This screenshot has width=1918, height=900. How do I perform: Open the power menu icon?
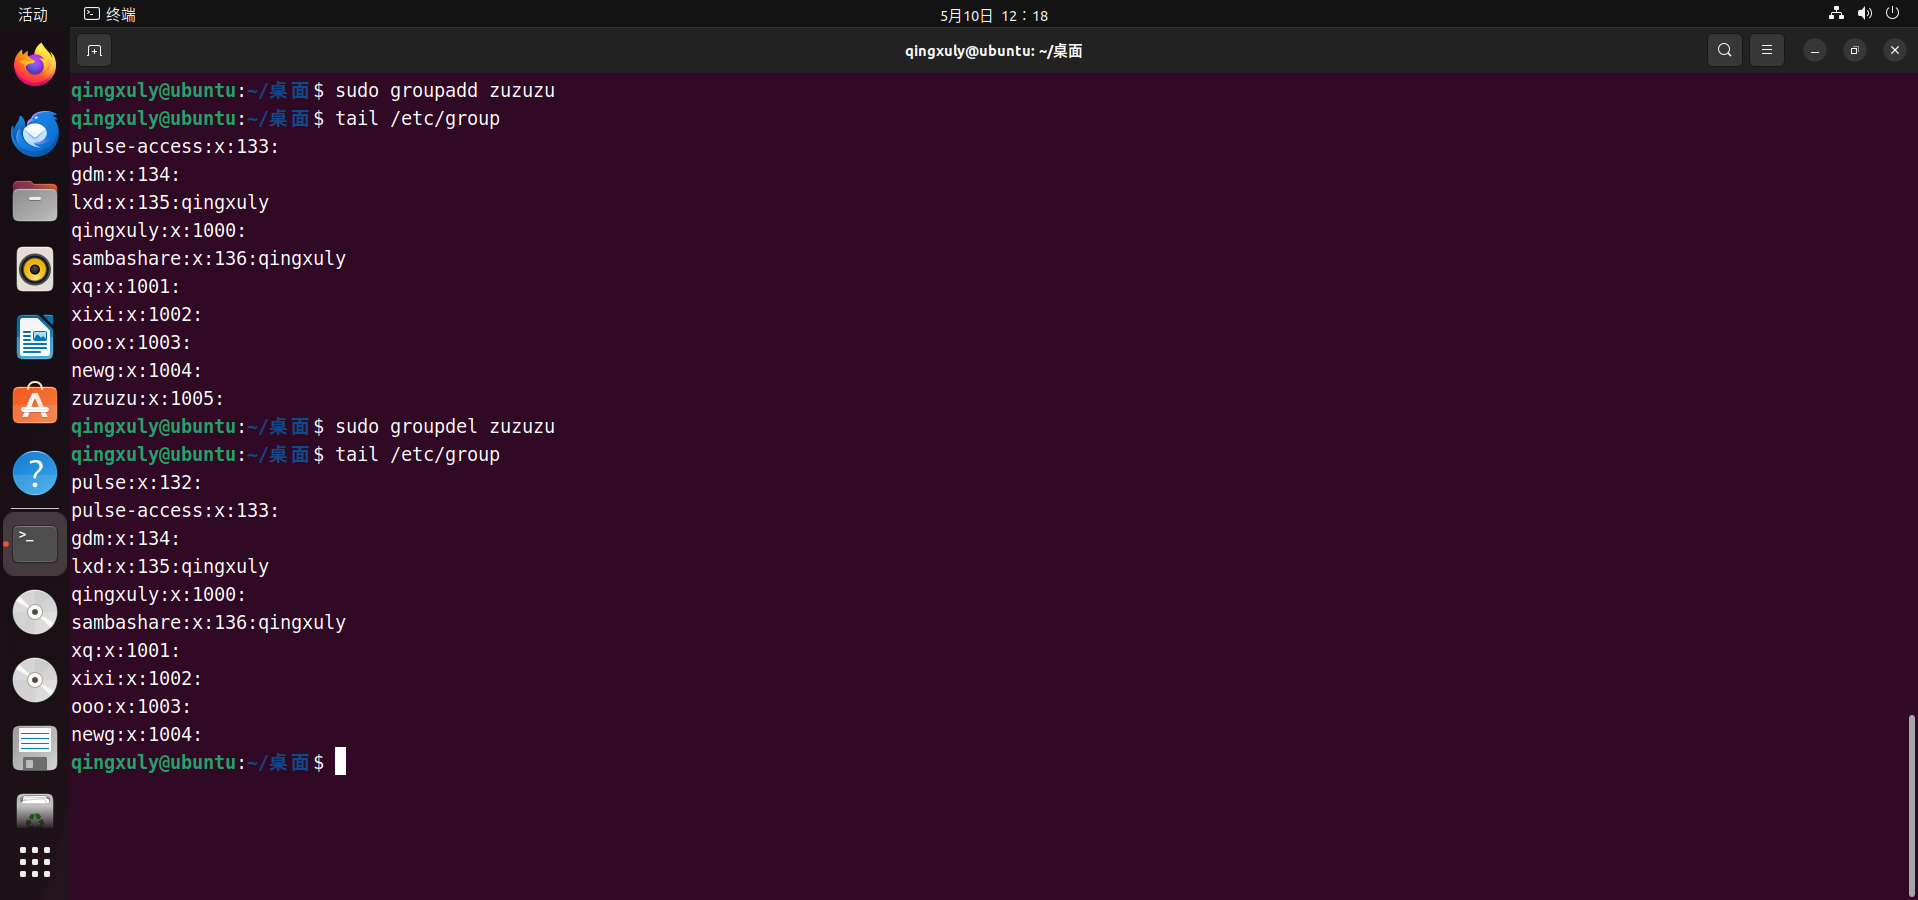1892,14
